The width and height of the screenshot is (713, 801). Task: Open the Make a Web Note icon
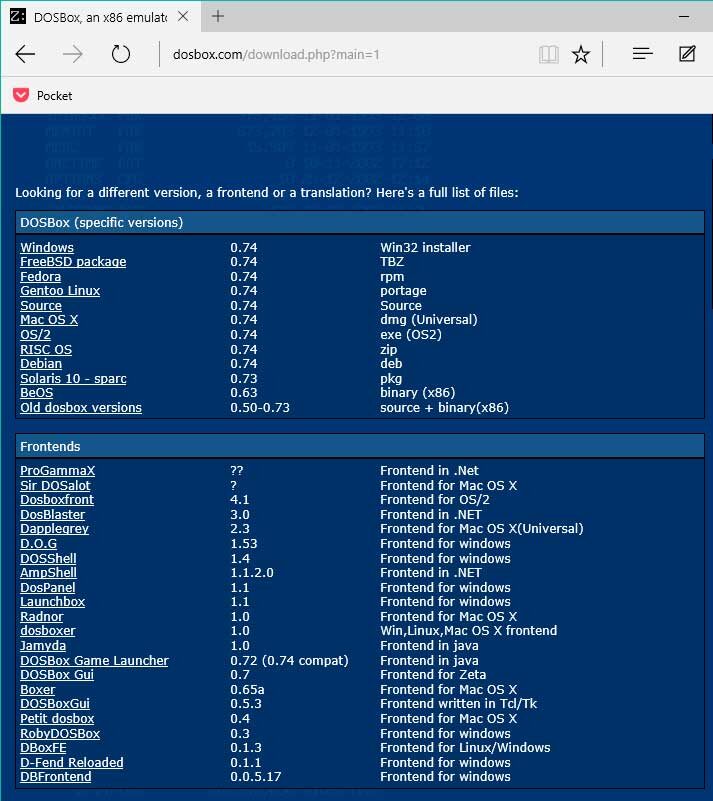tap(687, 54)
